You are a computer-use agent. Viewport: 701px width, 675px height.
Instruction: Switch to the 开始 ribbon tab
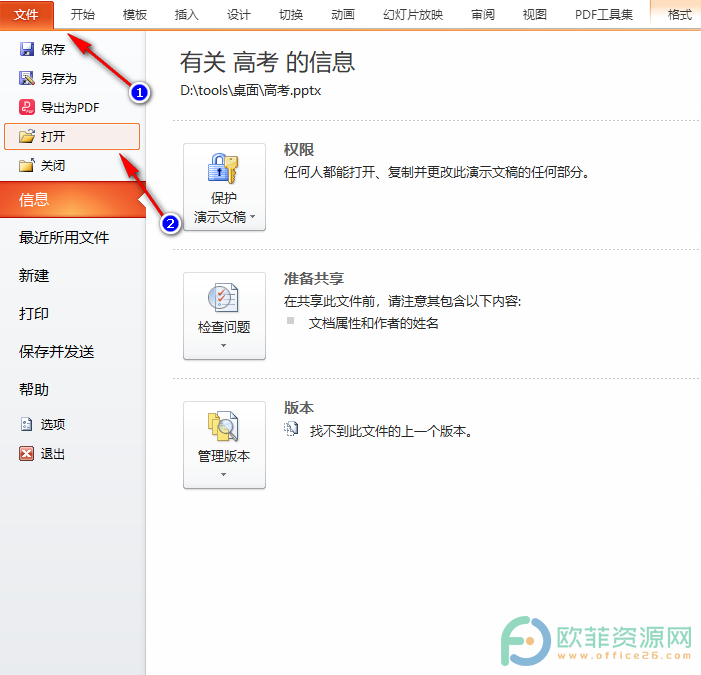point(83,15)
